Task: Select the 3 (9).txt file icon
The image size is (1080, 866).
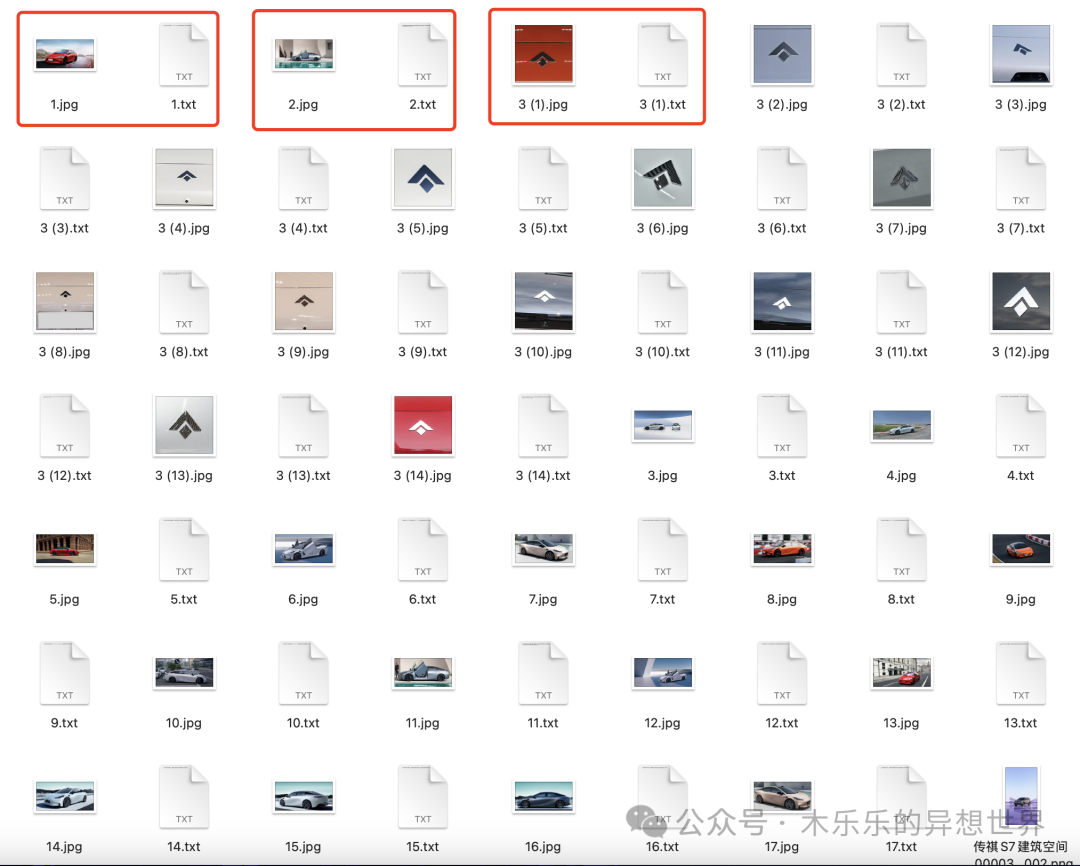Action: (x=423, y=301)
